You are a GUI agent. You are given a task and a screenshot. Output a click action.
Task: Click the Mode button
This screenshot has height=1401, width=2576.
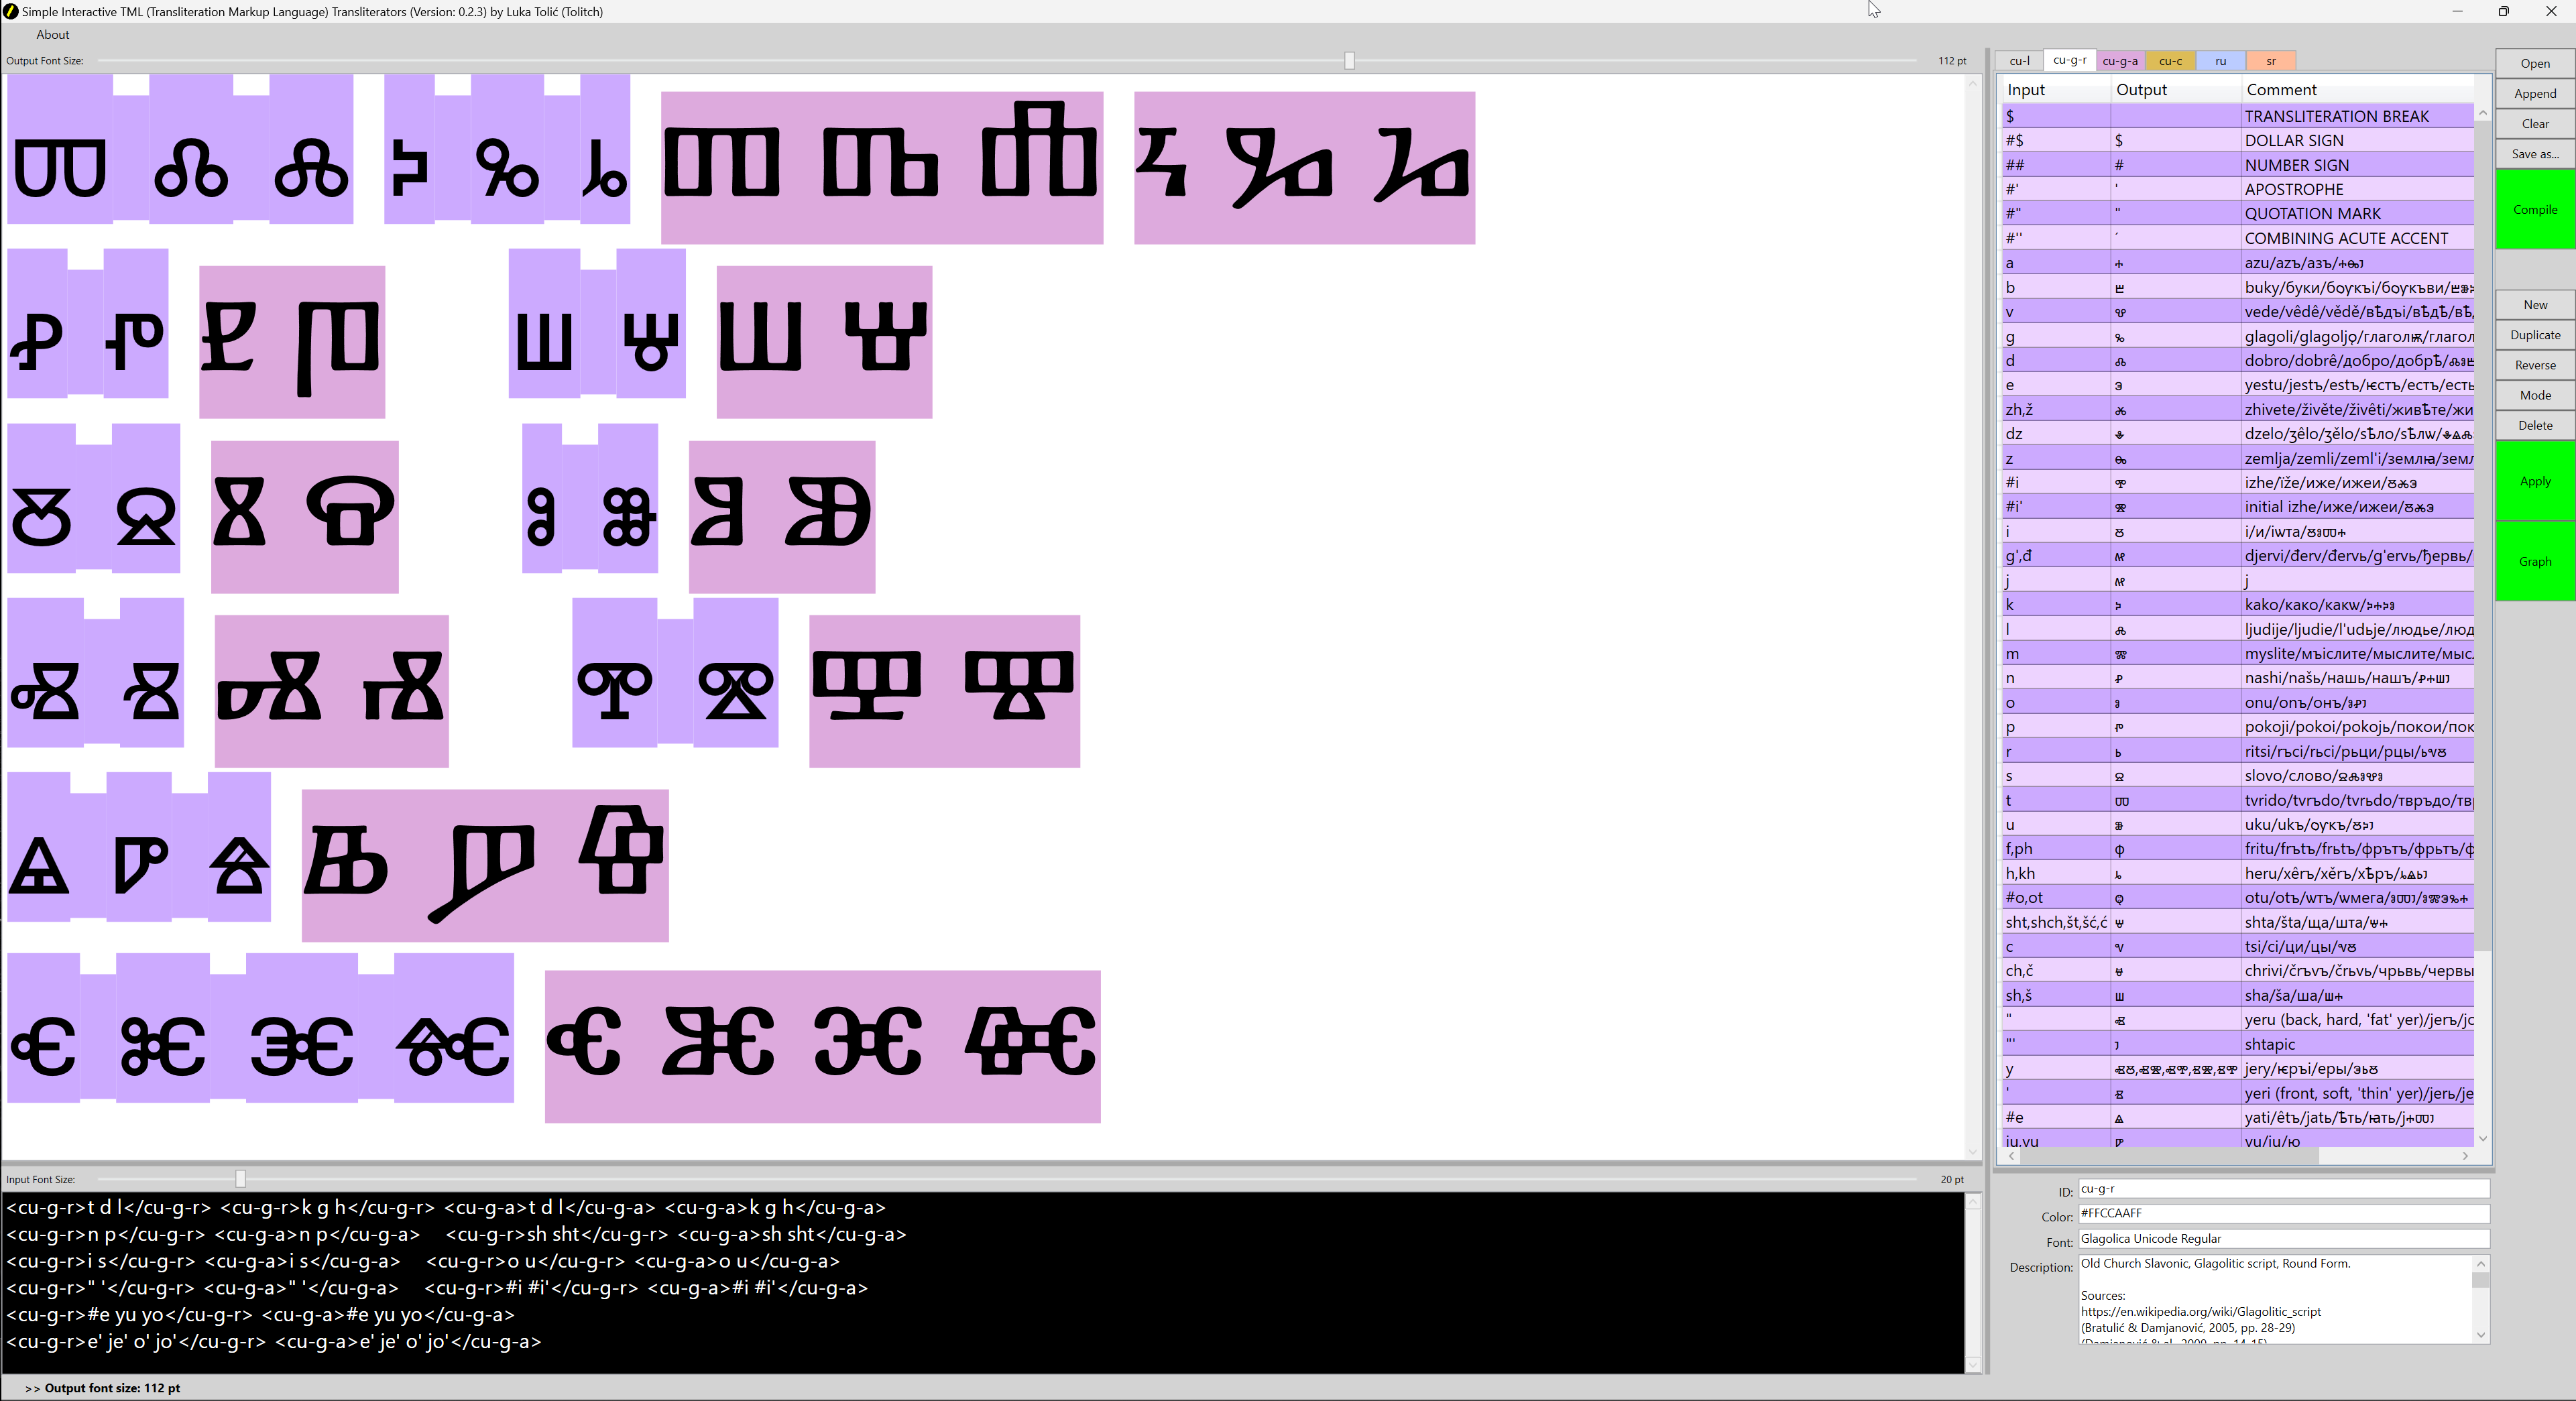pos(2534,395)
